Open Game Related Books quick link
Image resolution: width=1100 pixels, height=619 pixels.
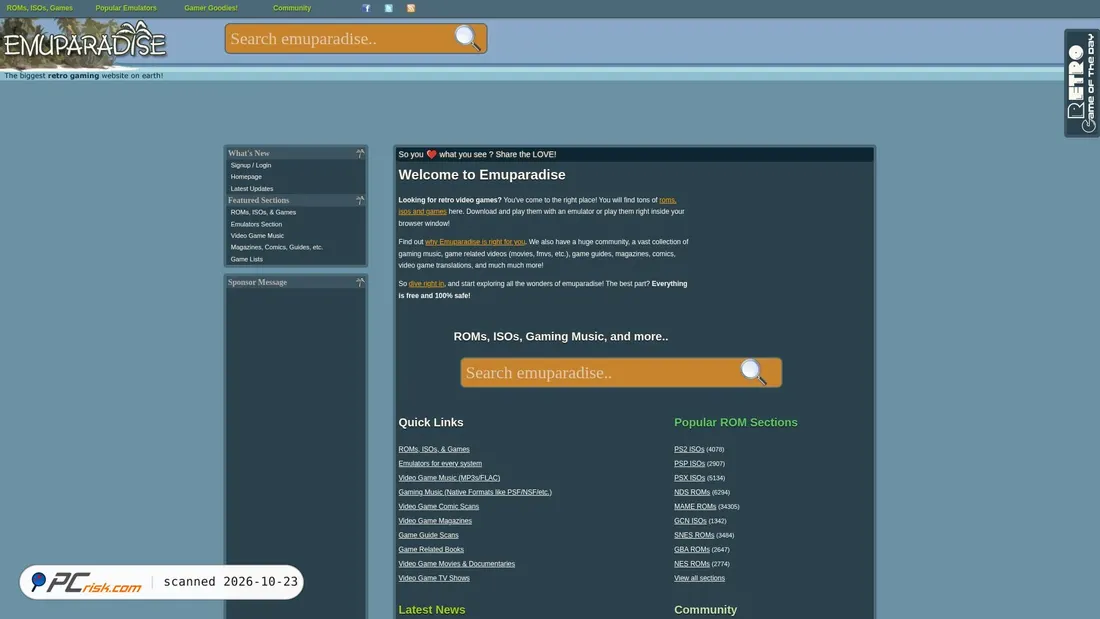coord(431,550)
